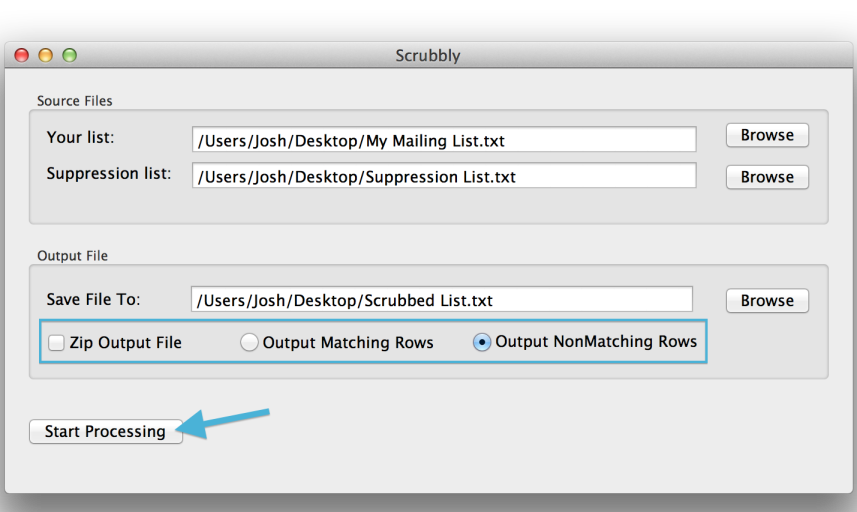The image size is (857, 512).
Task: Browse for the Save File To location
Action: pos(767,301)
